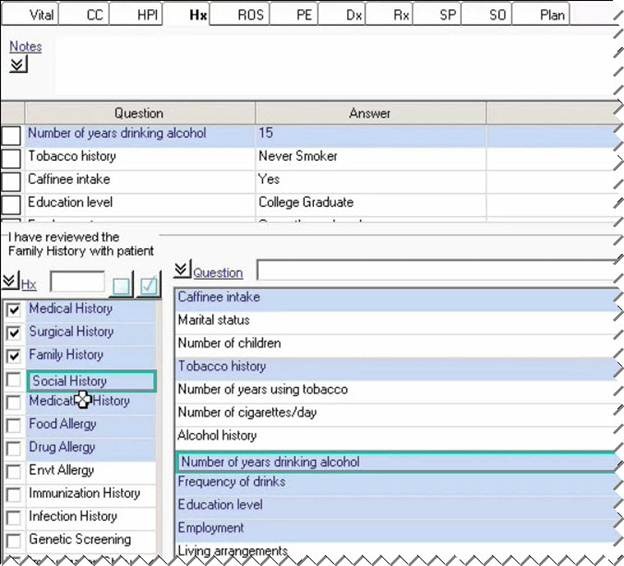Viewport: 624px width, 566px height.
Task: Click the Hx link label
Action: [x=28, y=286]
